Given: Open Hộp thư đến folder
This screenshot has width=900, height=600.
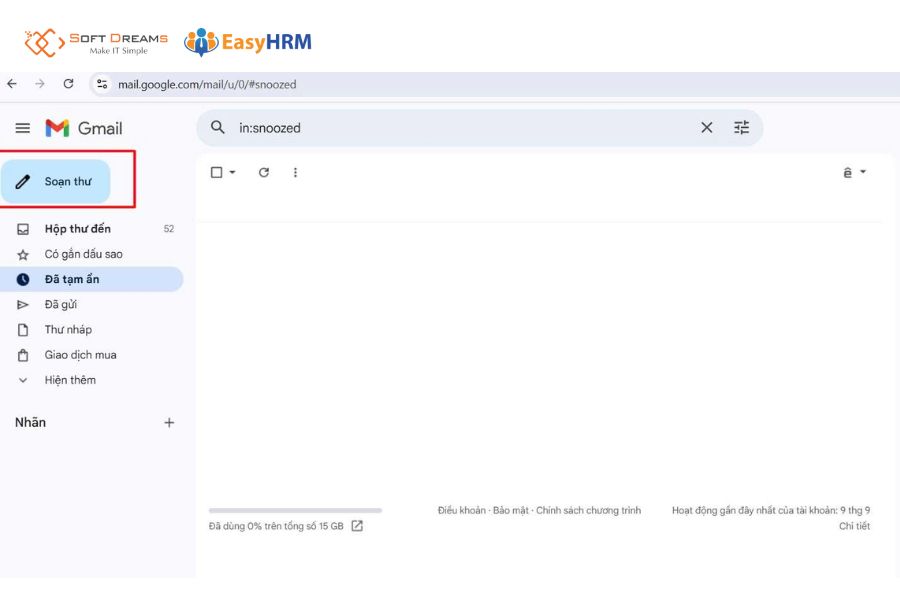Looking at the screenshot, I should 77,229.
